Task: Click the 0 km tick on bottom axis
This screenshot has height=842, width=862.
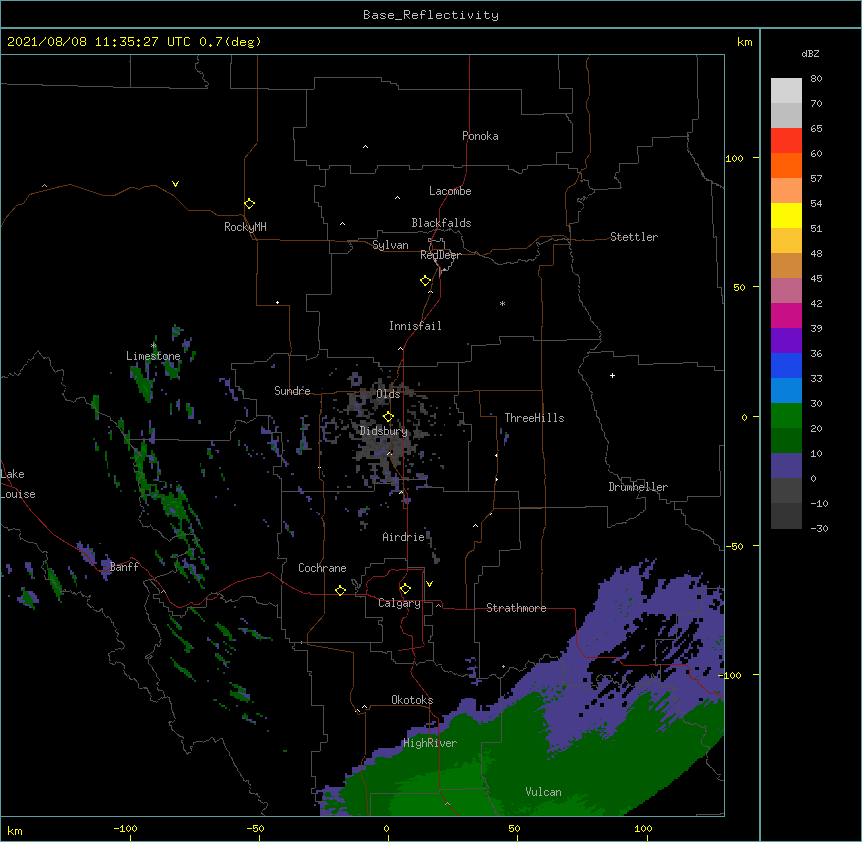Action: tap(386, 829)
